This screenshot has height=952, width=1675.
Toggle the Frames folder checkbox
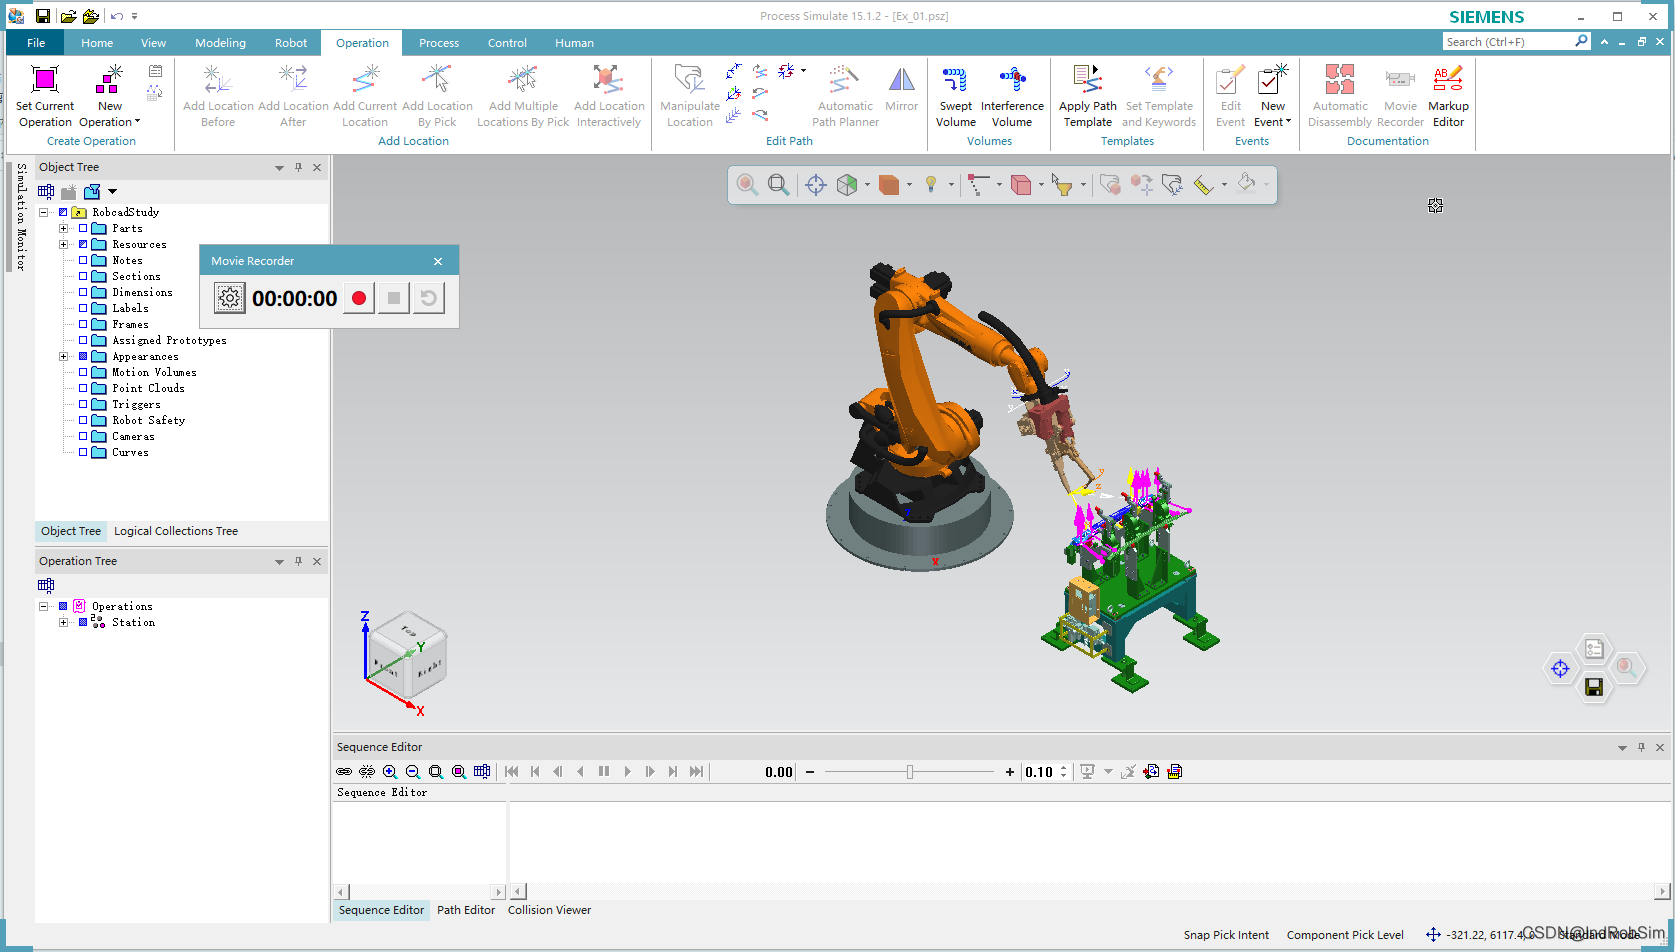[83, 324]
